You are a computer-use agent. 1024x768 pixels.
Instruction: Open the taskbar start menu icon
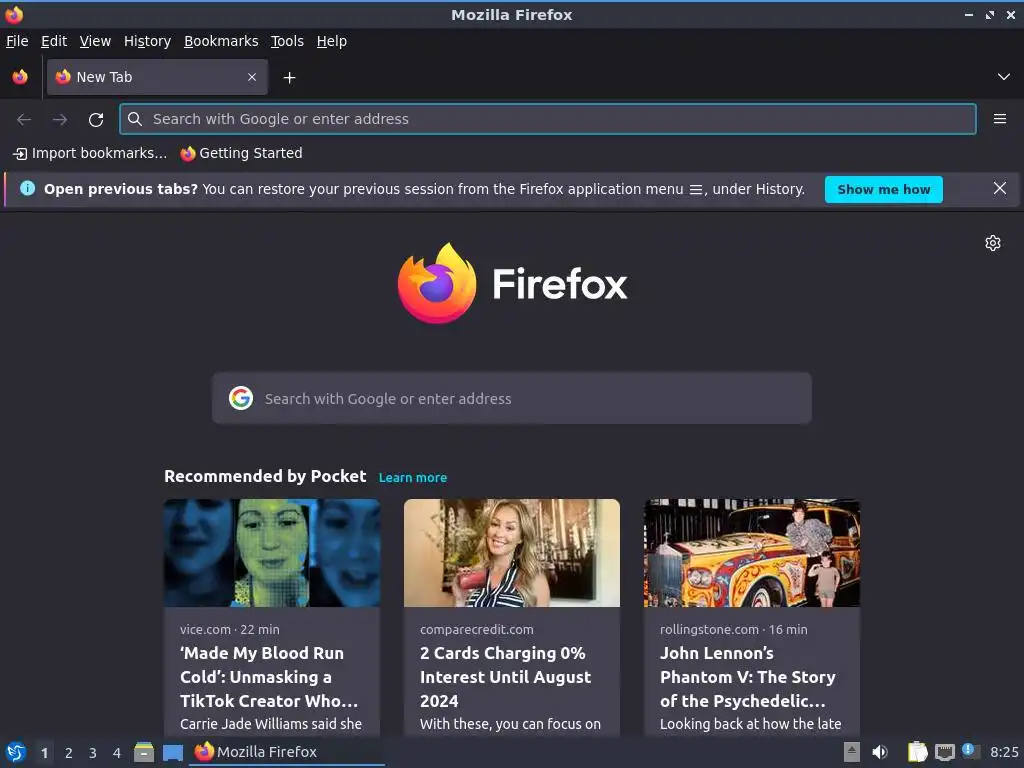click(16, 752)
